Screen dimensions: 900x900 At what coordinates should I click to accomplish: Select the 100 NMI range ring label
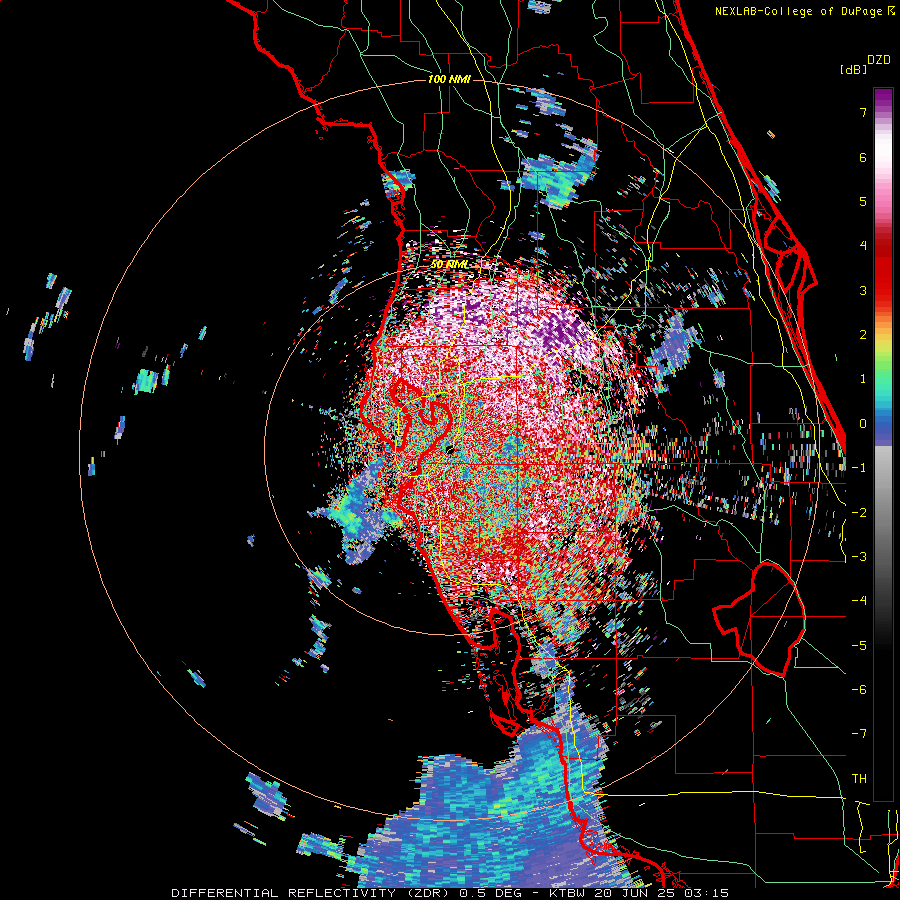[x=449, y=79]
